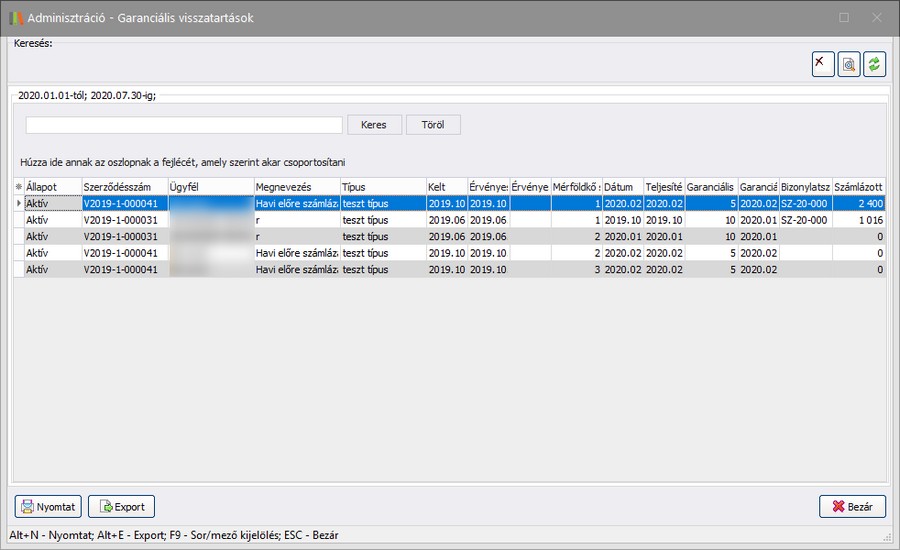Click the Keres search button
This screenshot has width=900, height=550.
pos(374,125)
